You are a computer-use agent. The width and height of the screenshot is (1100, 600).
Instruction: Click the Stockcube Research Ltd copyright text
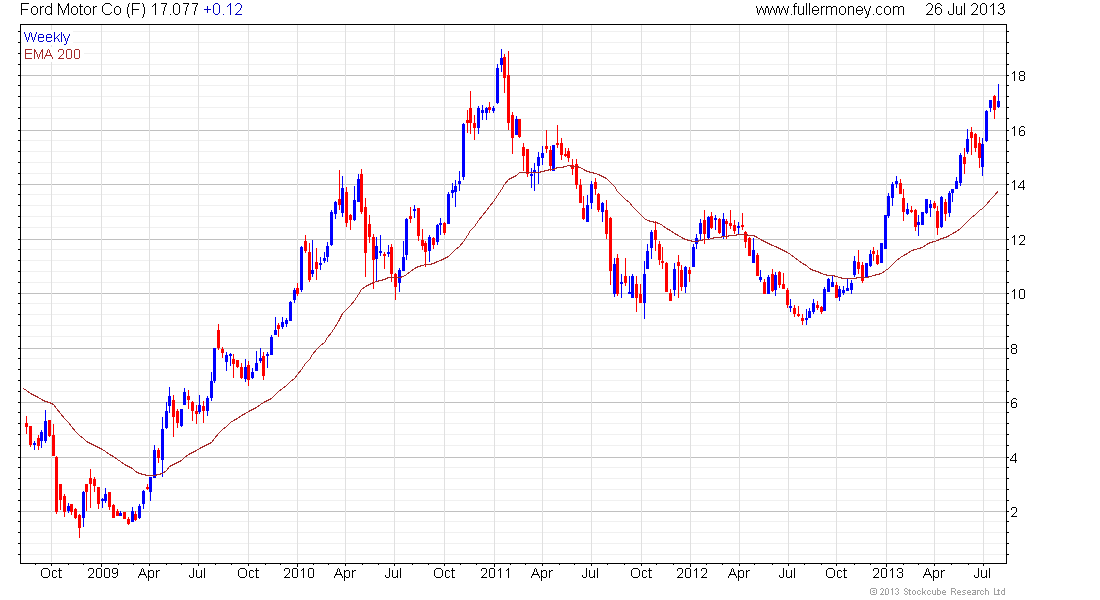[937, 592]
